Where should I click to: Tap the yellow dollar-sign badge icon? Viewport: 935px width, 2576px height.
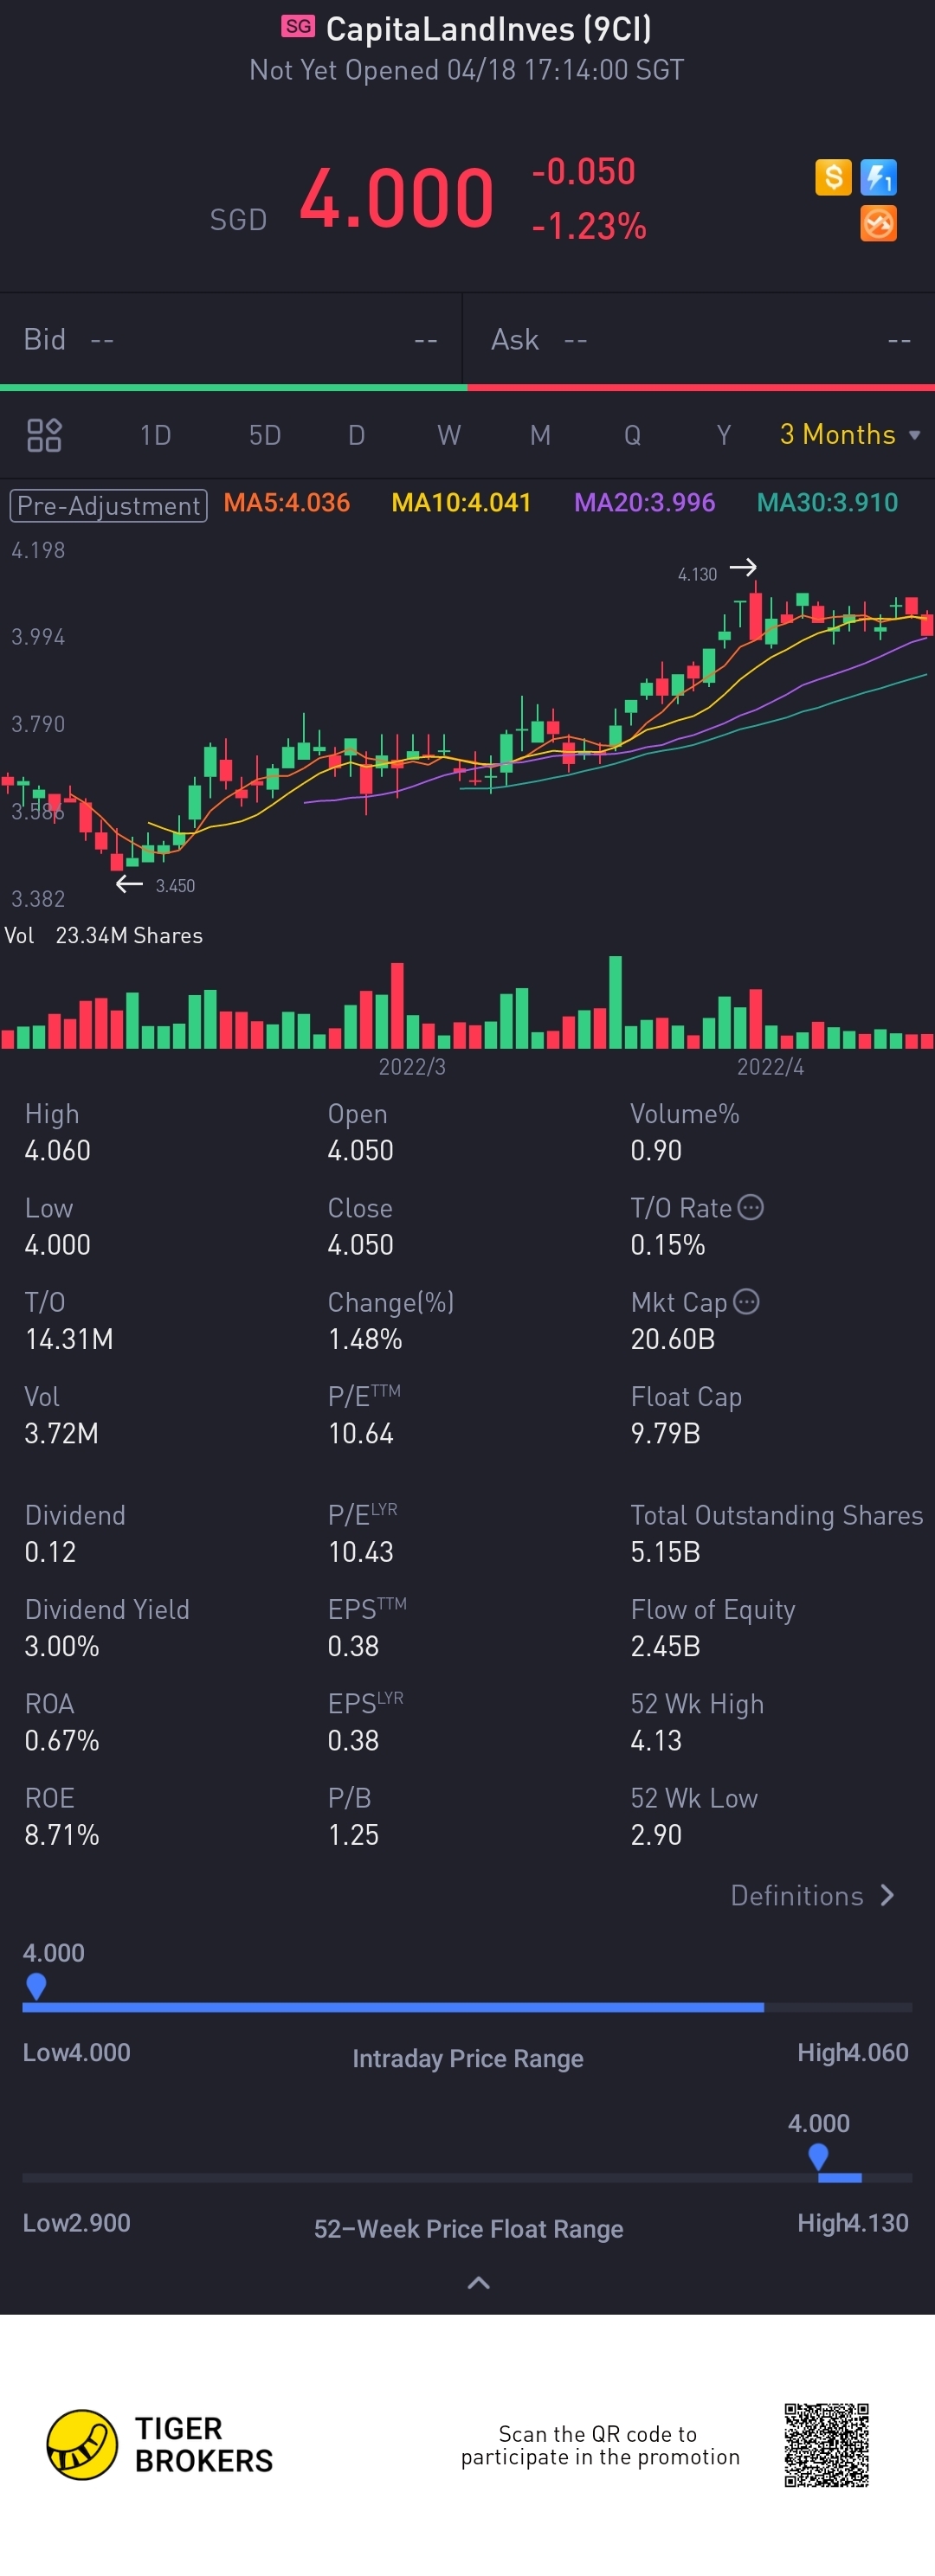(x=832, y=177)
